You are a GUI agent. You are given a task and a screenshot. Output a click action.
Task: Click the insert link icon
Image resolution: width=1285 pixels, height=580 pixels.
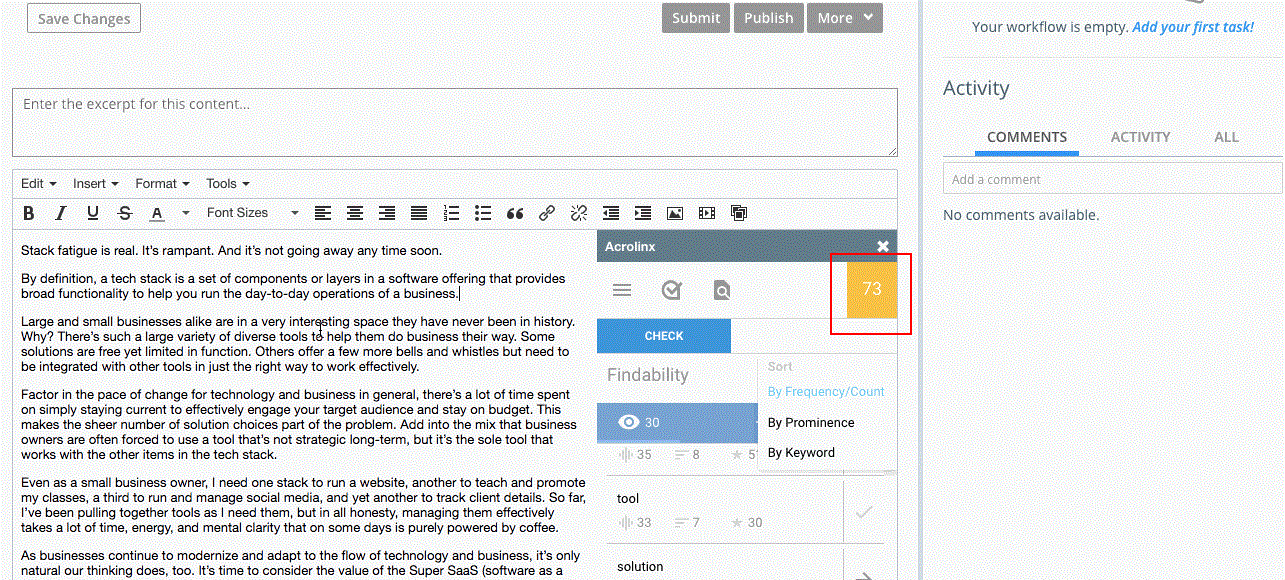(x=547, y=213)
